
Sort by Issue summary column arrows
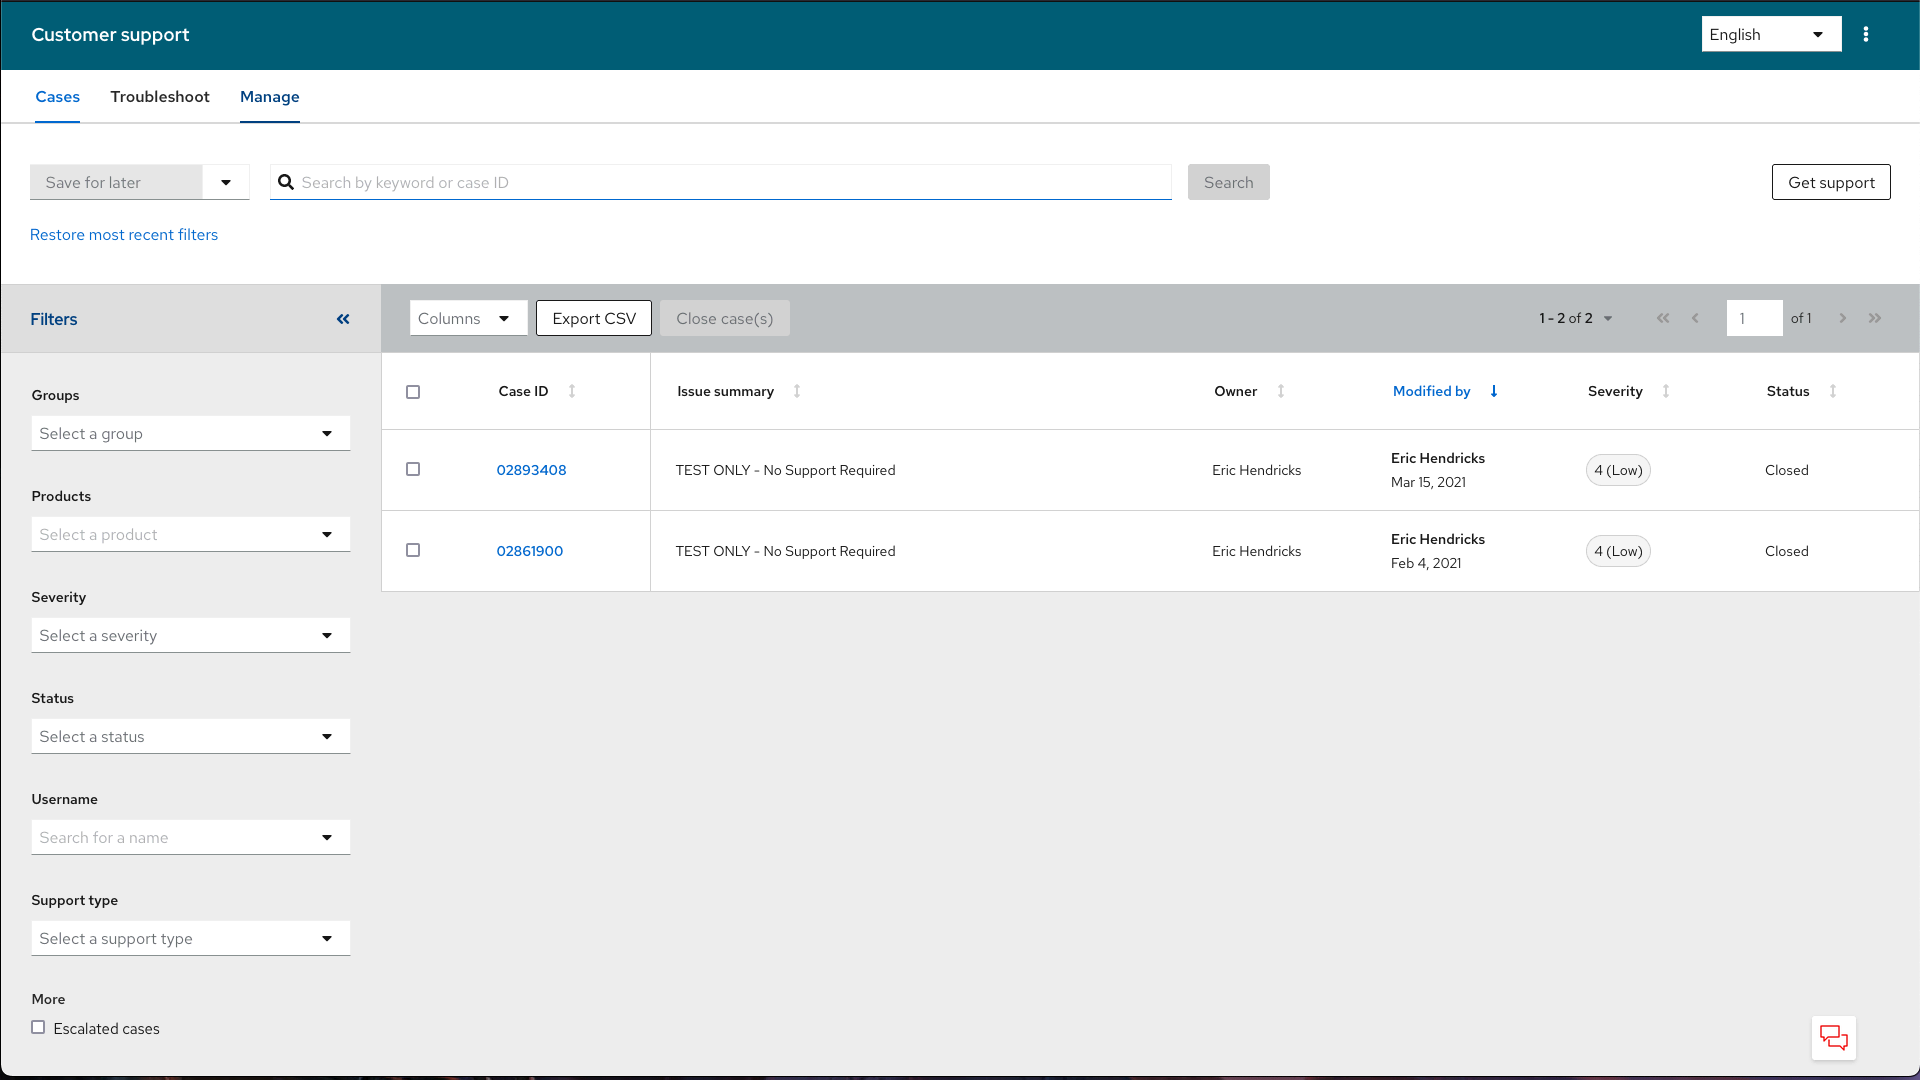797,391
